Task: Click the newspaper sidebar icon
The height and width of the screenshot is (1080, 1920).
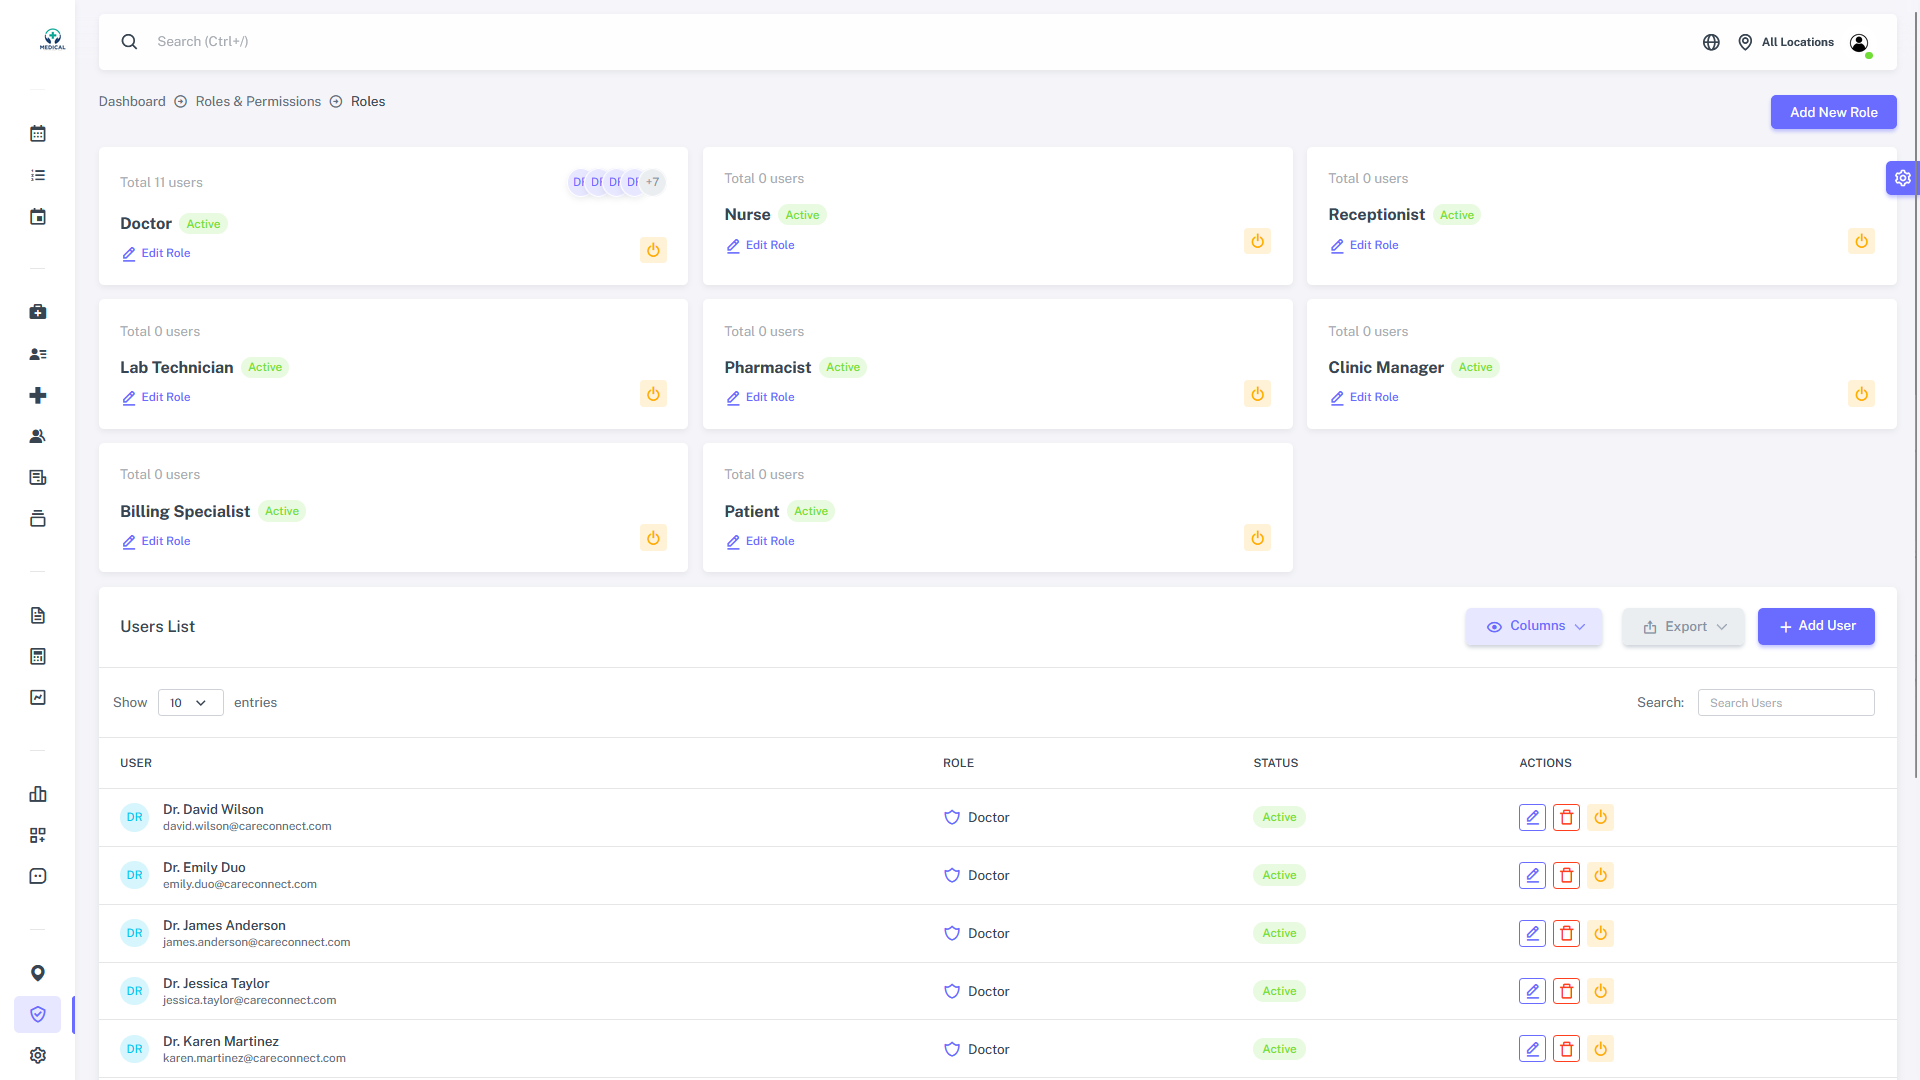Action: point(38,477)
